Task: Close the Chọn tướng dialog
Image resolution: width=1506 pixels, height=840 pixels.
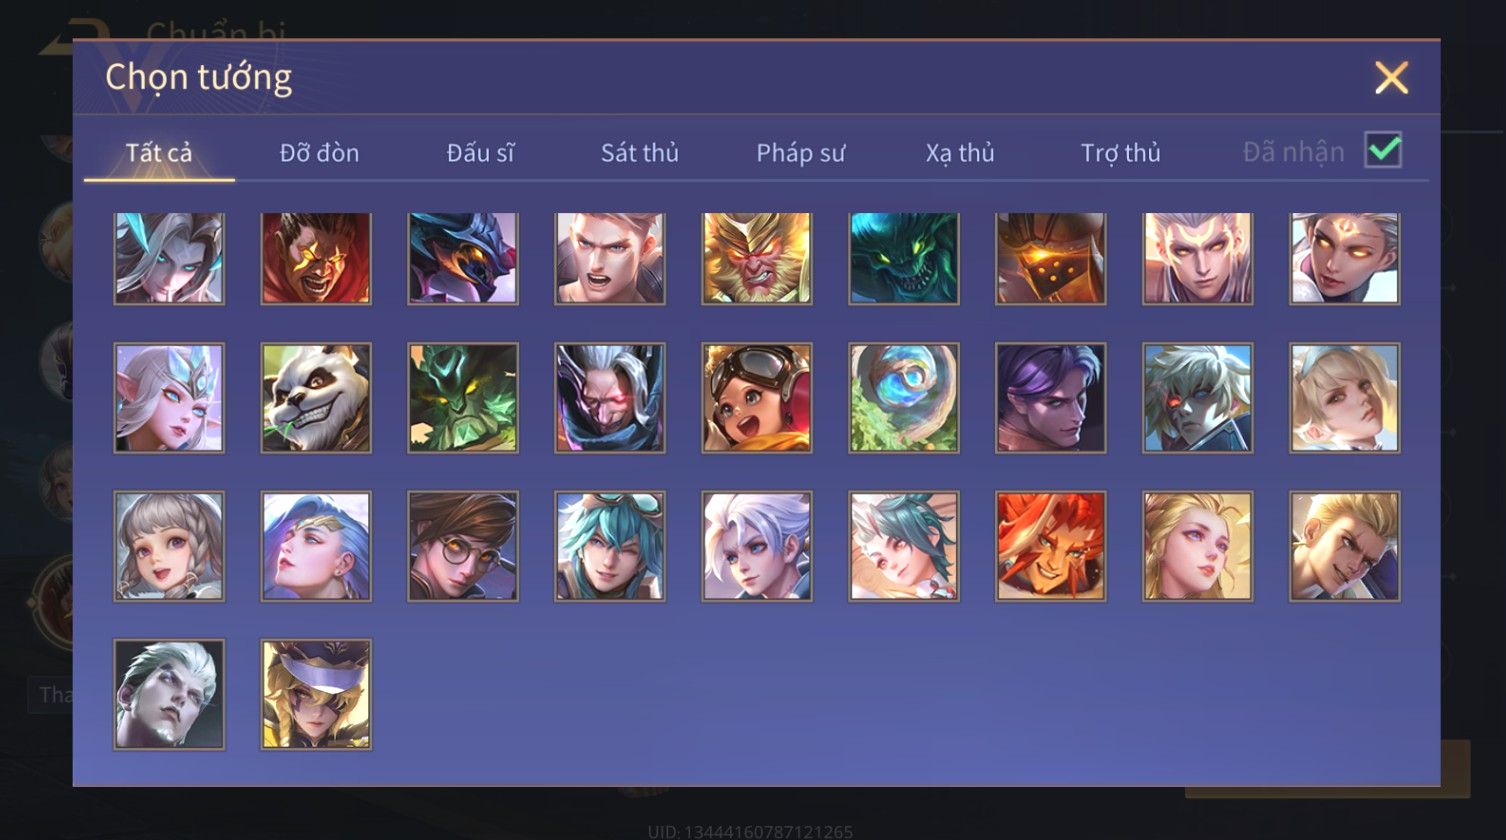Action: [x=1391, y=78]
